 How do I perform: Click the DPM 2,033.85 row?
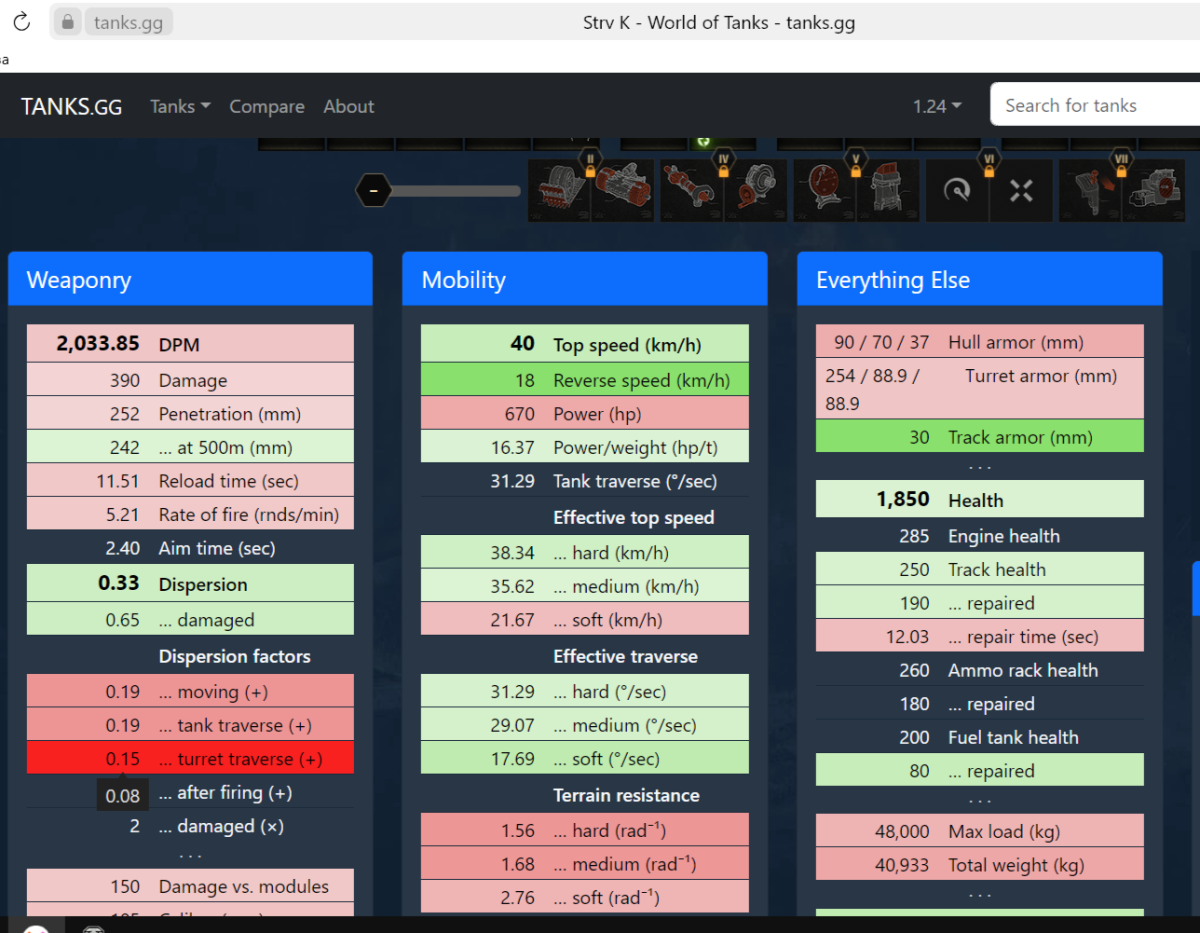[x=190, y=344]
